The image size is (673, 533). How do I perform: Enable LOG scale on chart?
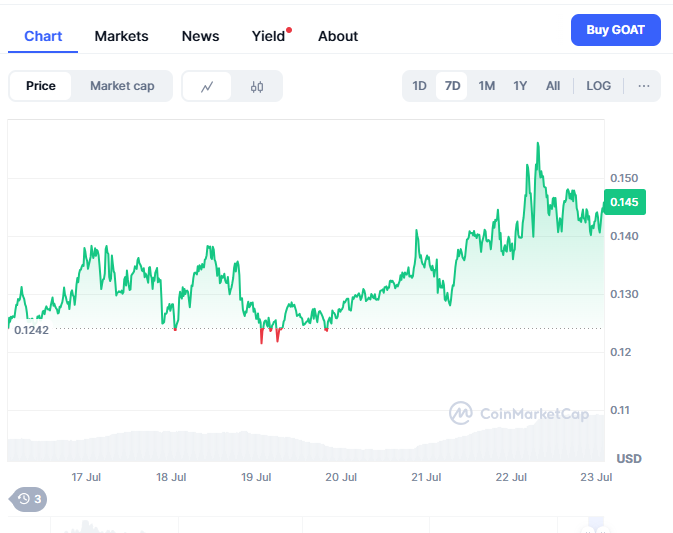pos(598,86)
